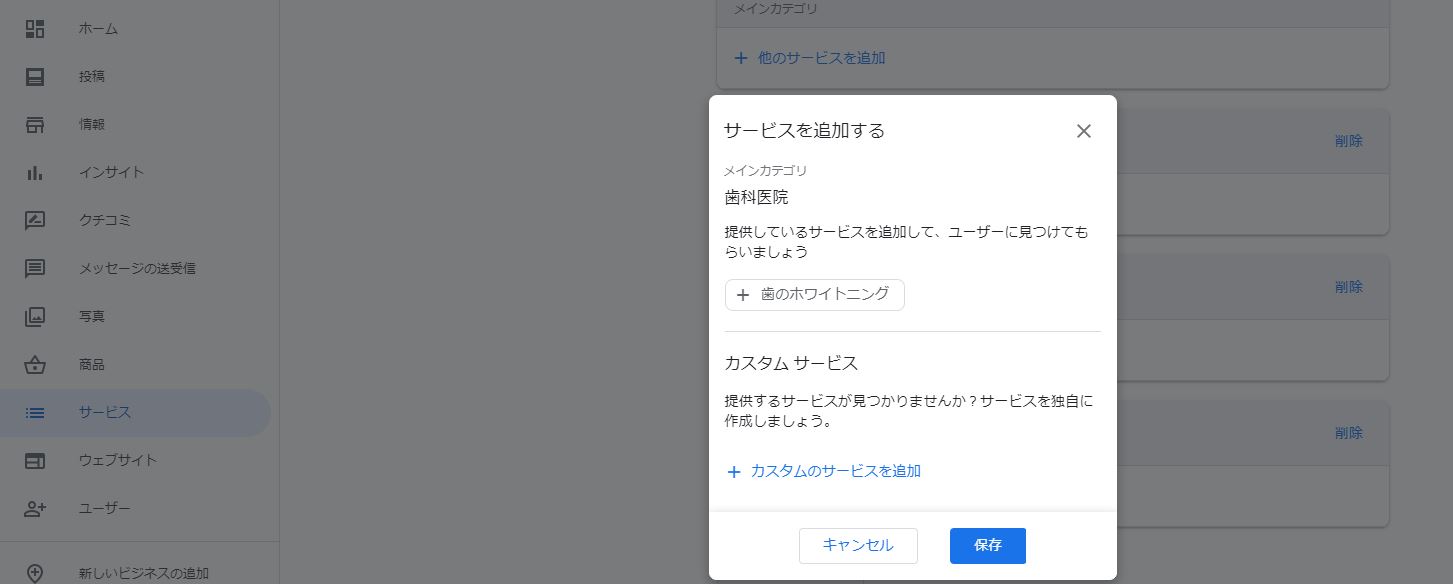Click the Reviews (クチコミ) icon
The width and height of the screenshot is (1453, 584).
click(35, 220)
